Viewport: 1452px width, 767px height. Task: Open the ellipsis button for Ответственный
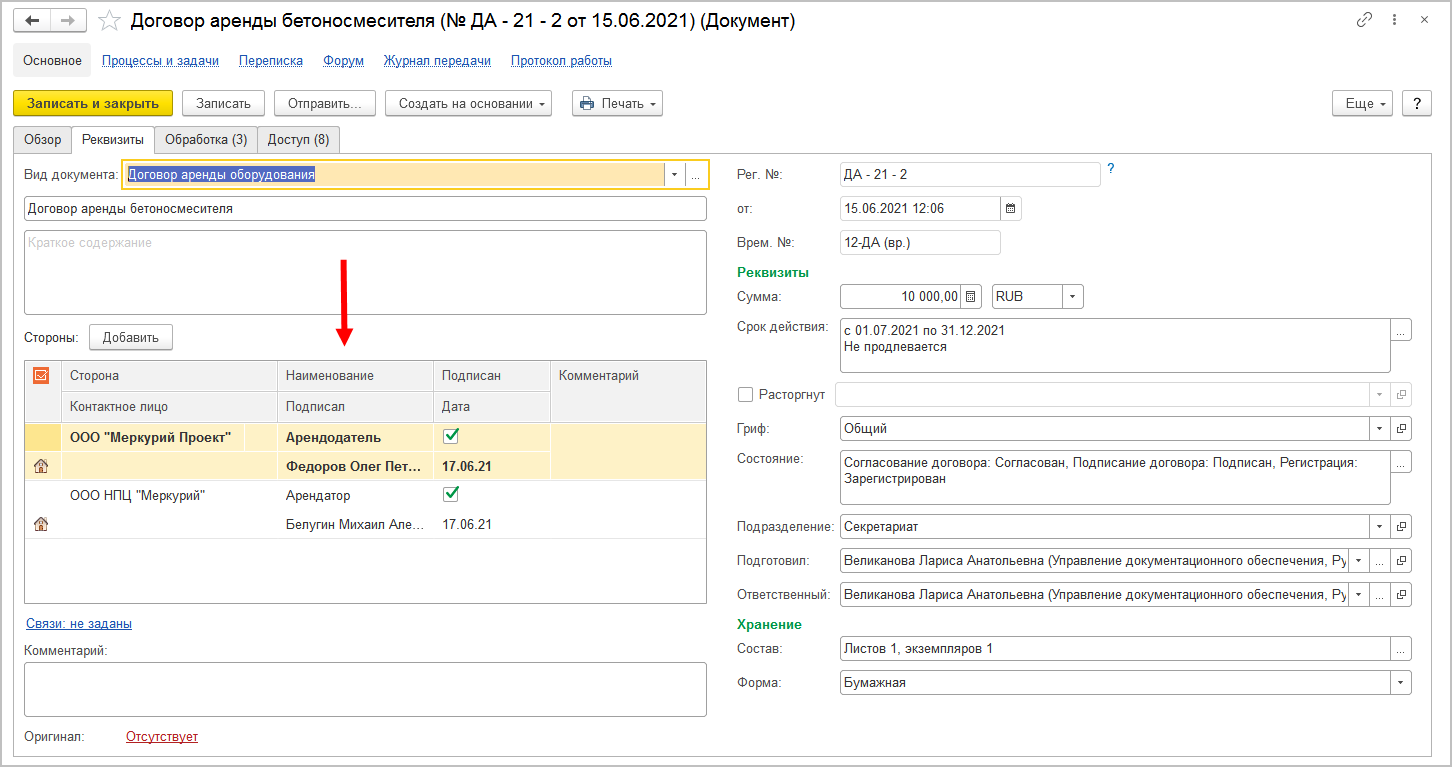[x=1380, y=595]
